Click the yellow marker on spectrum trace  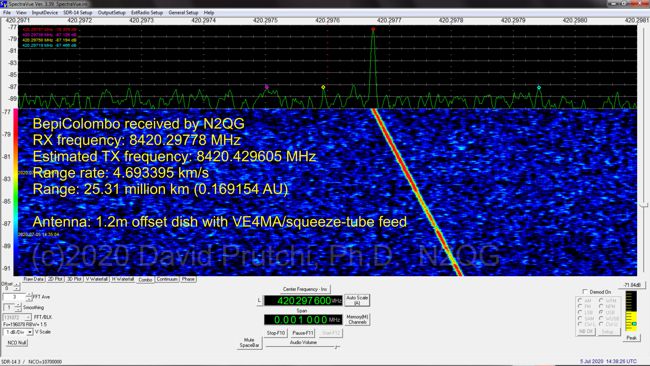[323, 87]
